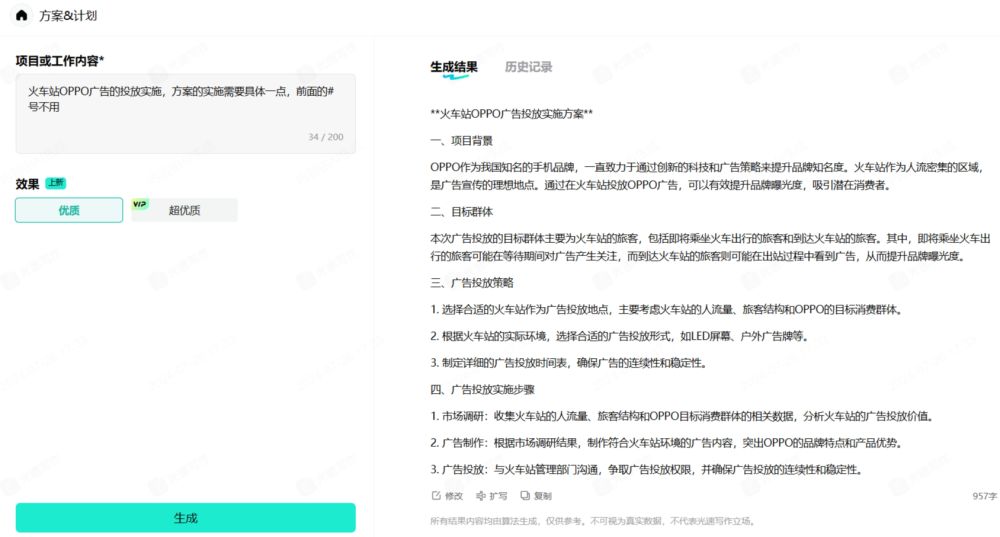Viewport: 1000px width, 537px height.
Task: Select the 超优质 quality option
Action: (184, 210)
